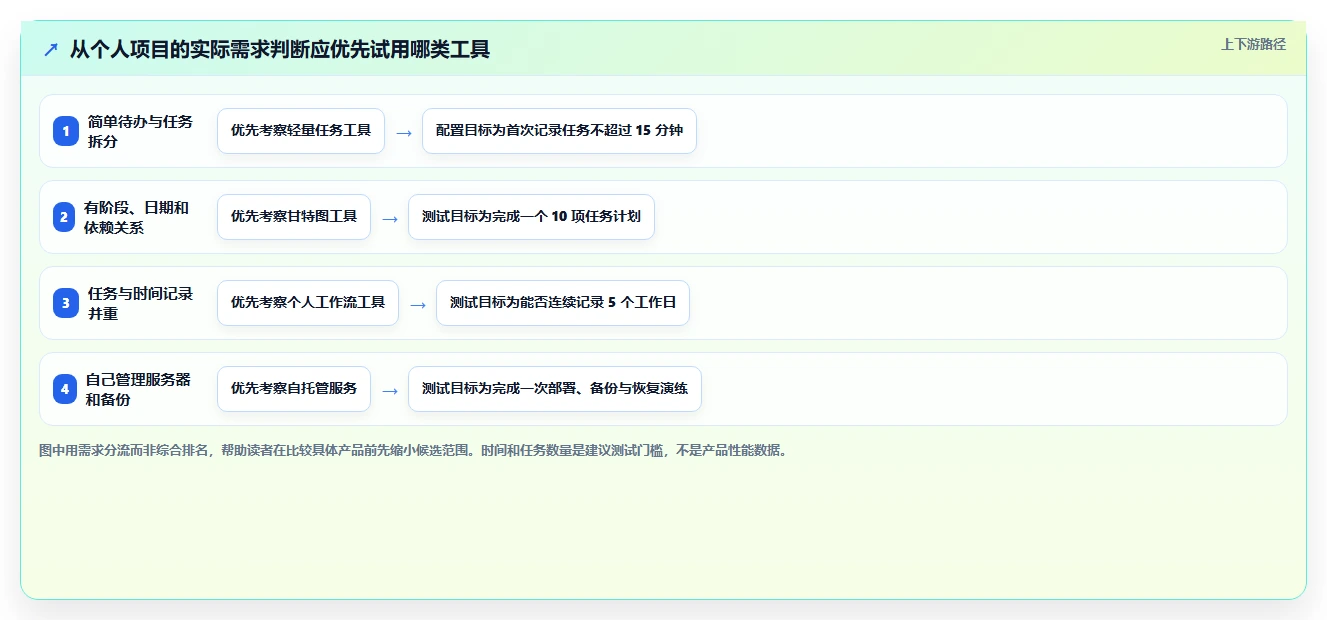The height and width of the screenshot is (620, 1327).
Task: Click the 自己管理服务器和备份 label
Action: 138,389
